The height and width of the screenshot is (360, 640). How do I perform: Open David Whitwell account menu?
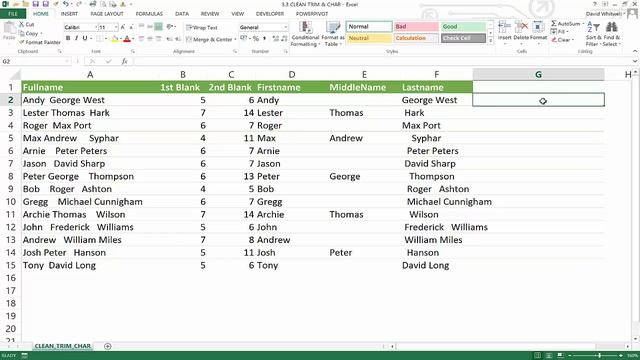(605, 14)
